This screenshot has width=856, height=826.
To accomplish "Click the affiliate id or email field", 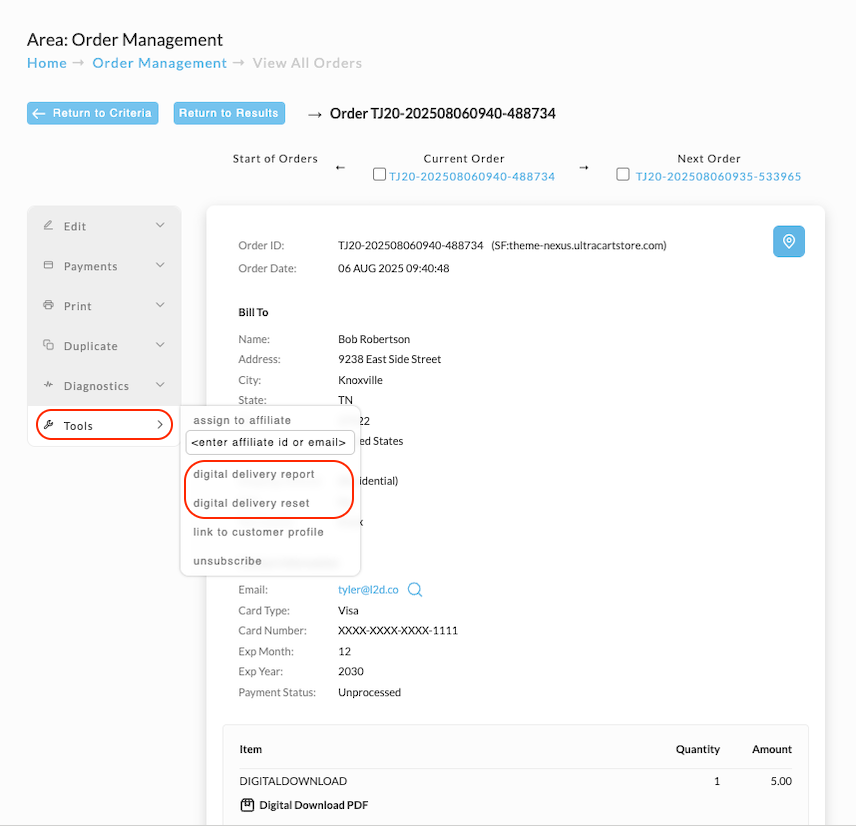I will (270, 443).
